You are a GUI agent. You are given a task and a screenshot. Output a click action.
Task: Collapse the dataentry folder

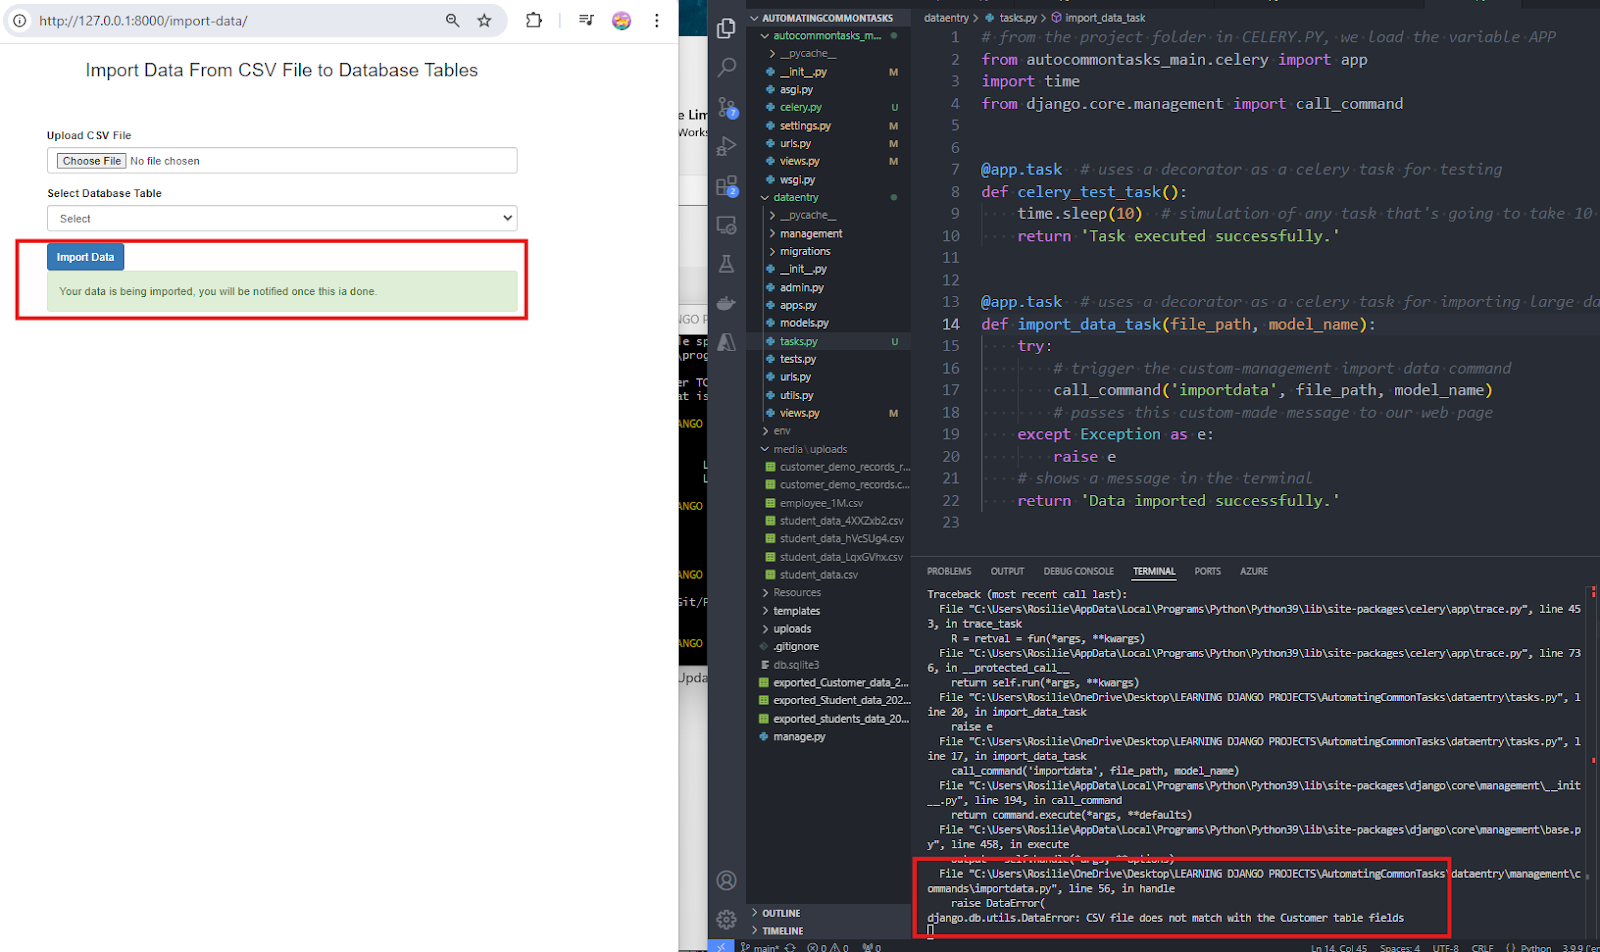tap(795, 198)
